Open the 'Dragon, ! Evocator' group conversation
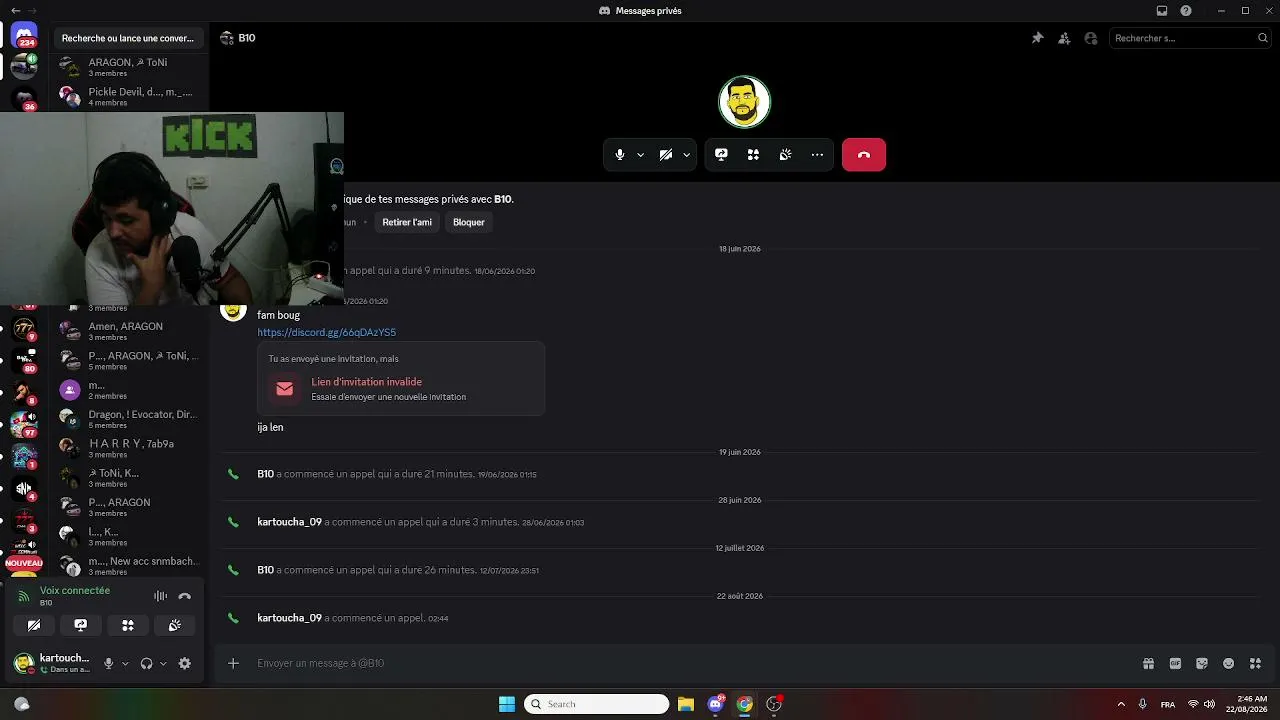 point(130,419)
